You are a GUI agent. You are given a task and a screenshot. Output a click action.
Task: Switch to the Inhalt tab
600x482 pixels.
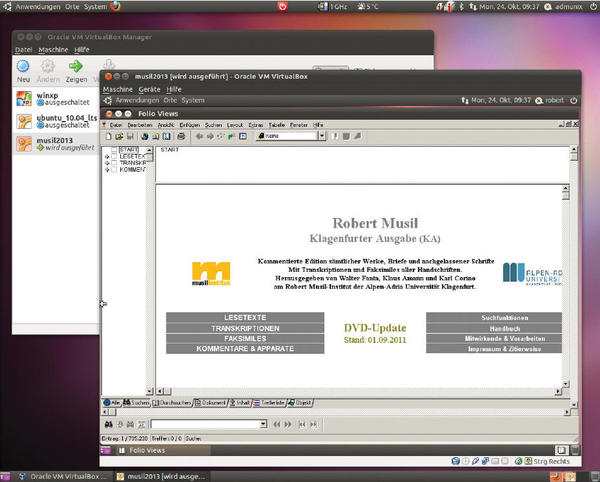[240, 403]
